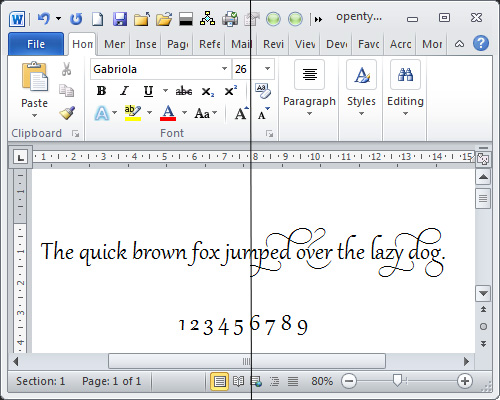Click the printer preview icon
This screenshot has width=500, height=400.
click(x=230, y=19)
